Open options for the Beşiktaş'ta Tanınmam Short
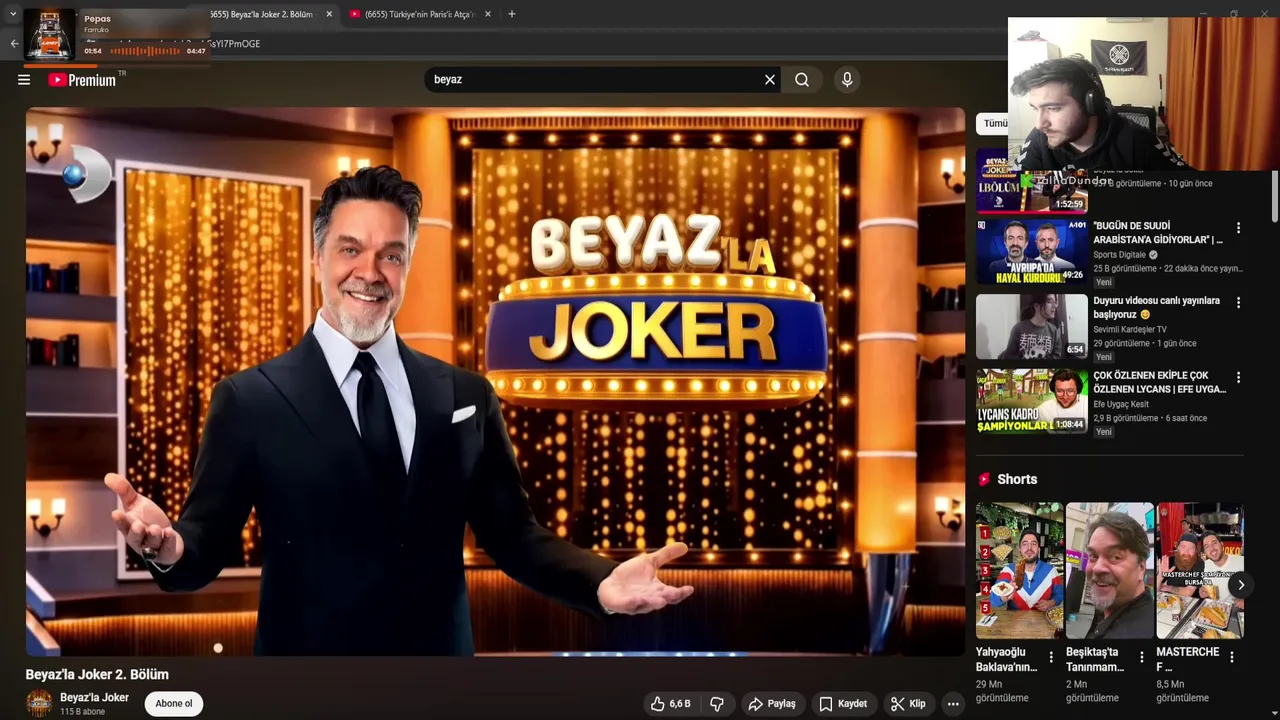Image resolution: width=1280 pixels, height=720 pixels. click(x=1142, y=657)
